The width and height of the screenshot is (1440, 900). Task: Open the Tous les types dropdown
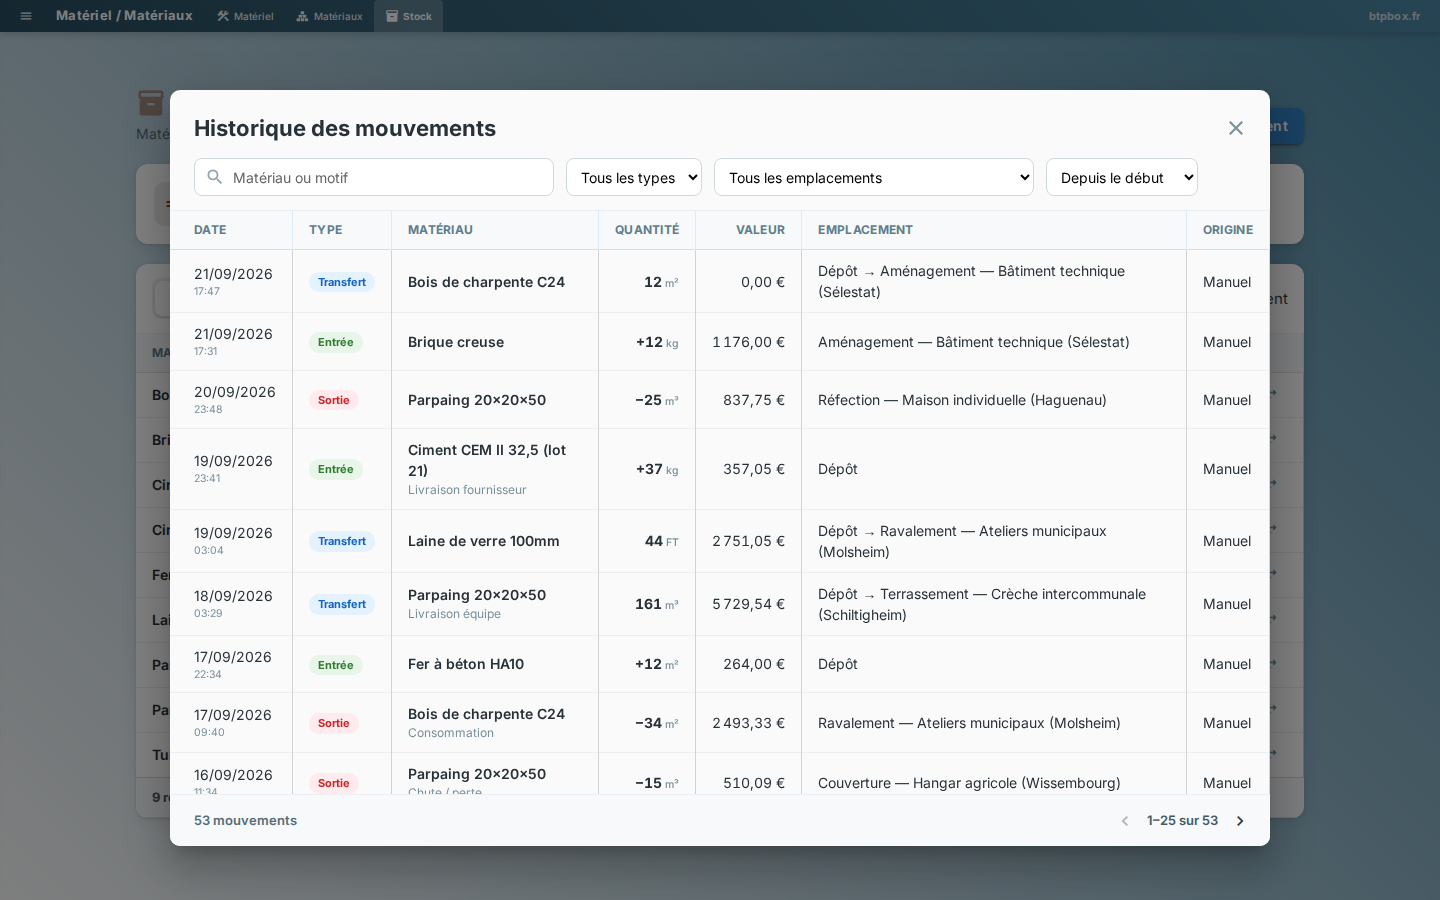[634, 177]
